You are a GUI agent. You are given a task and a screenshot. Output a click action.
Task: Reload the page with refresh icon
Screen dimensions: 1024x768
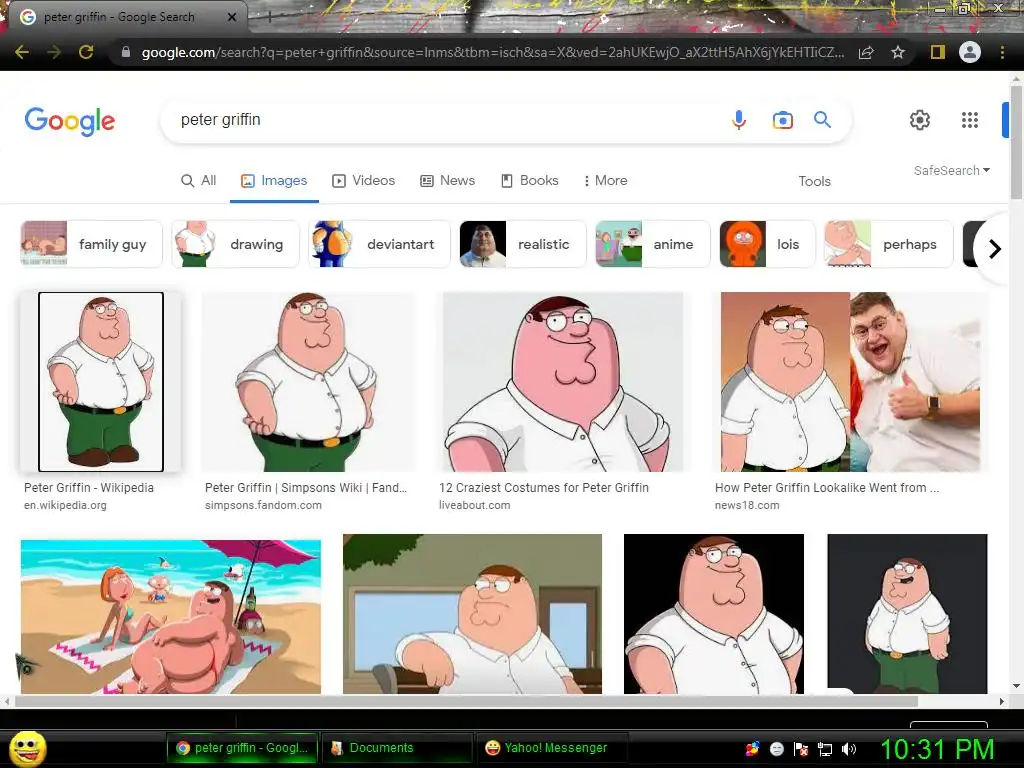86,52
